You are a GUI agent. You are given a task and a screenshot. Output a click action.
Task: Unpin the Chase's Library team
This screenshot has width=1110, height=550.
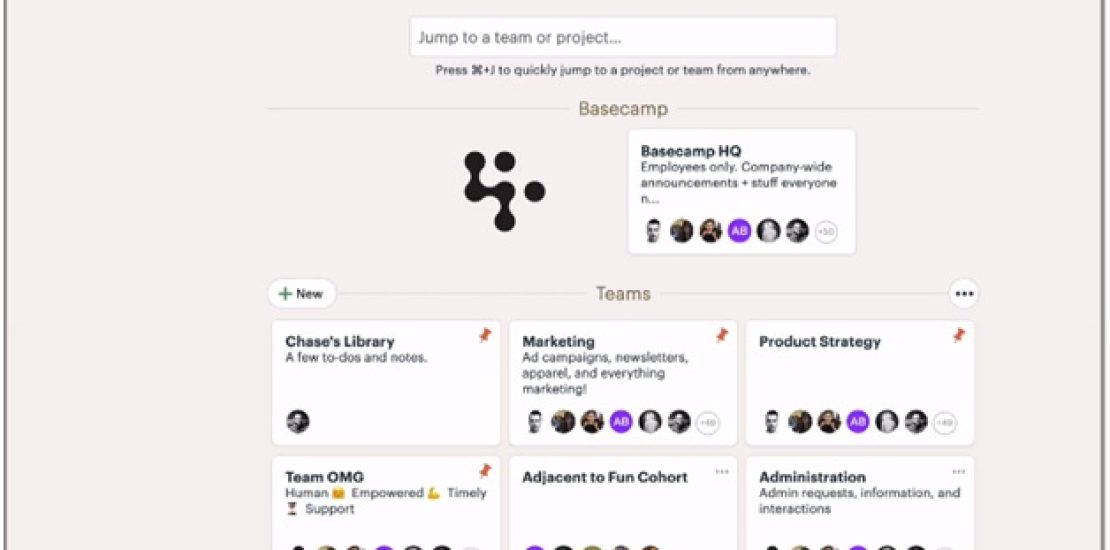(x=485, y=336)
